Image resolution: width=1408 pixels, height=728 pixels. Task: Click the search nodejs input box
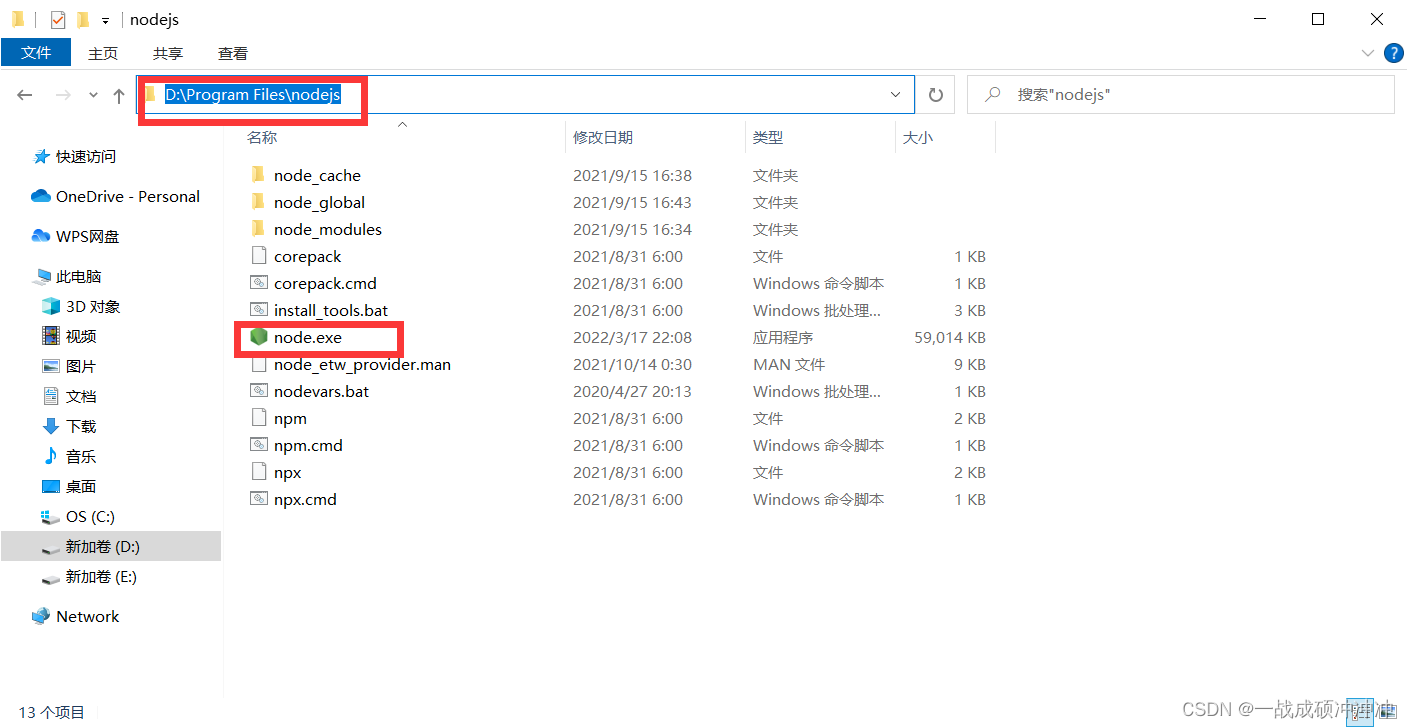pyautogui.click(x=1181, y=95)
